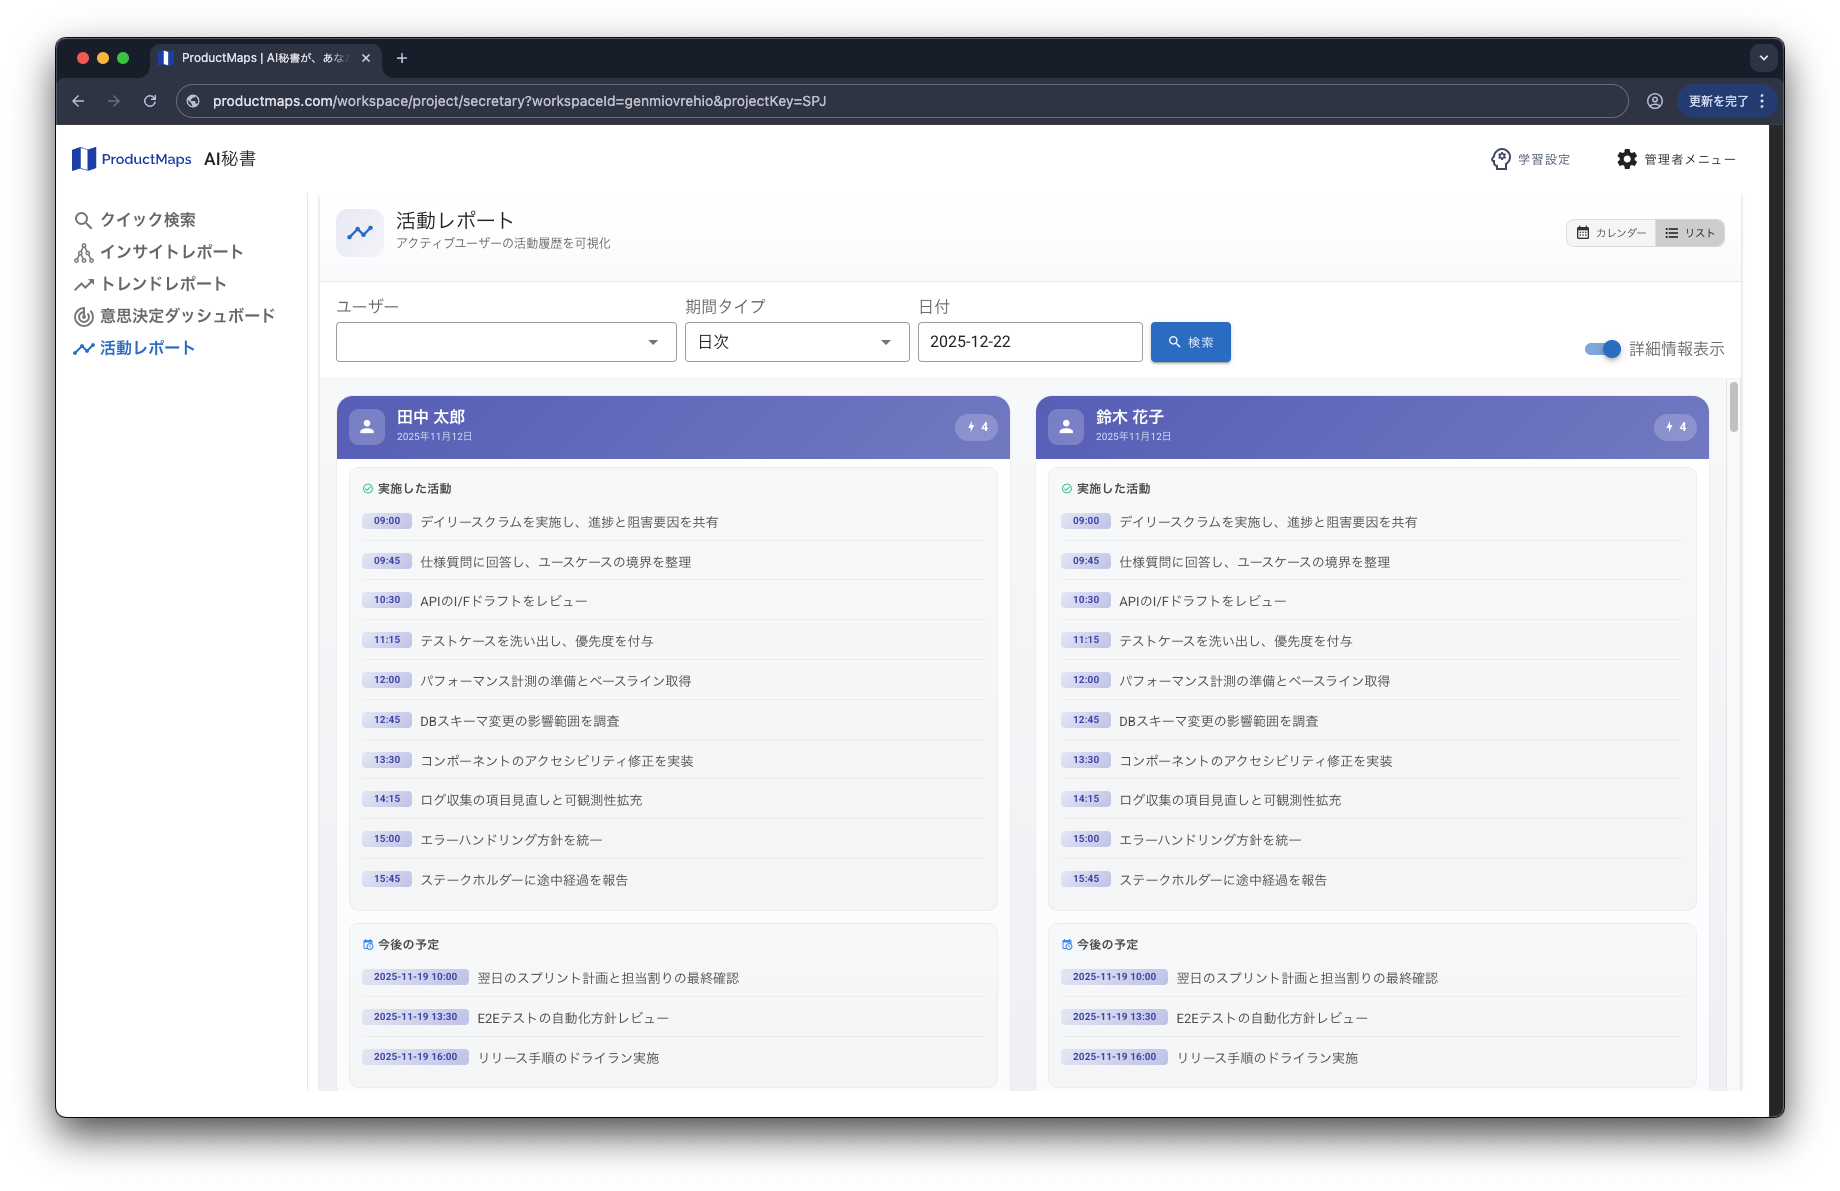Open クイック検索 via the magnifier icon

(x=84, y=220)
